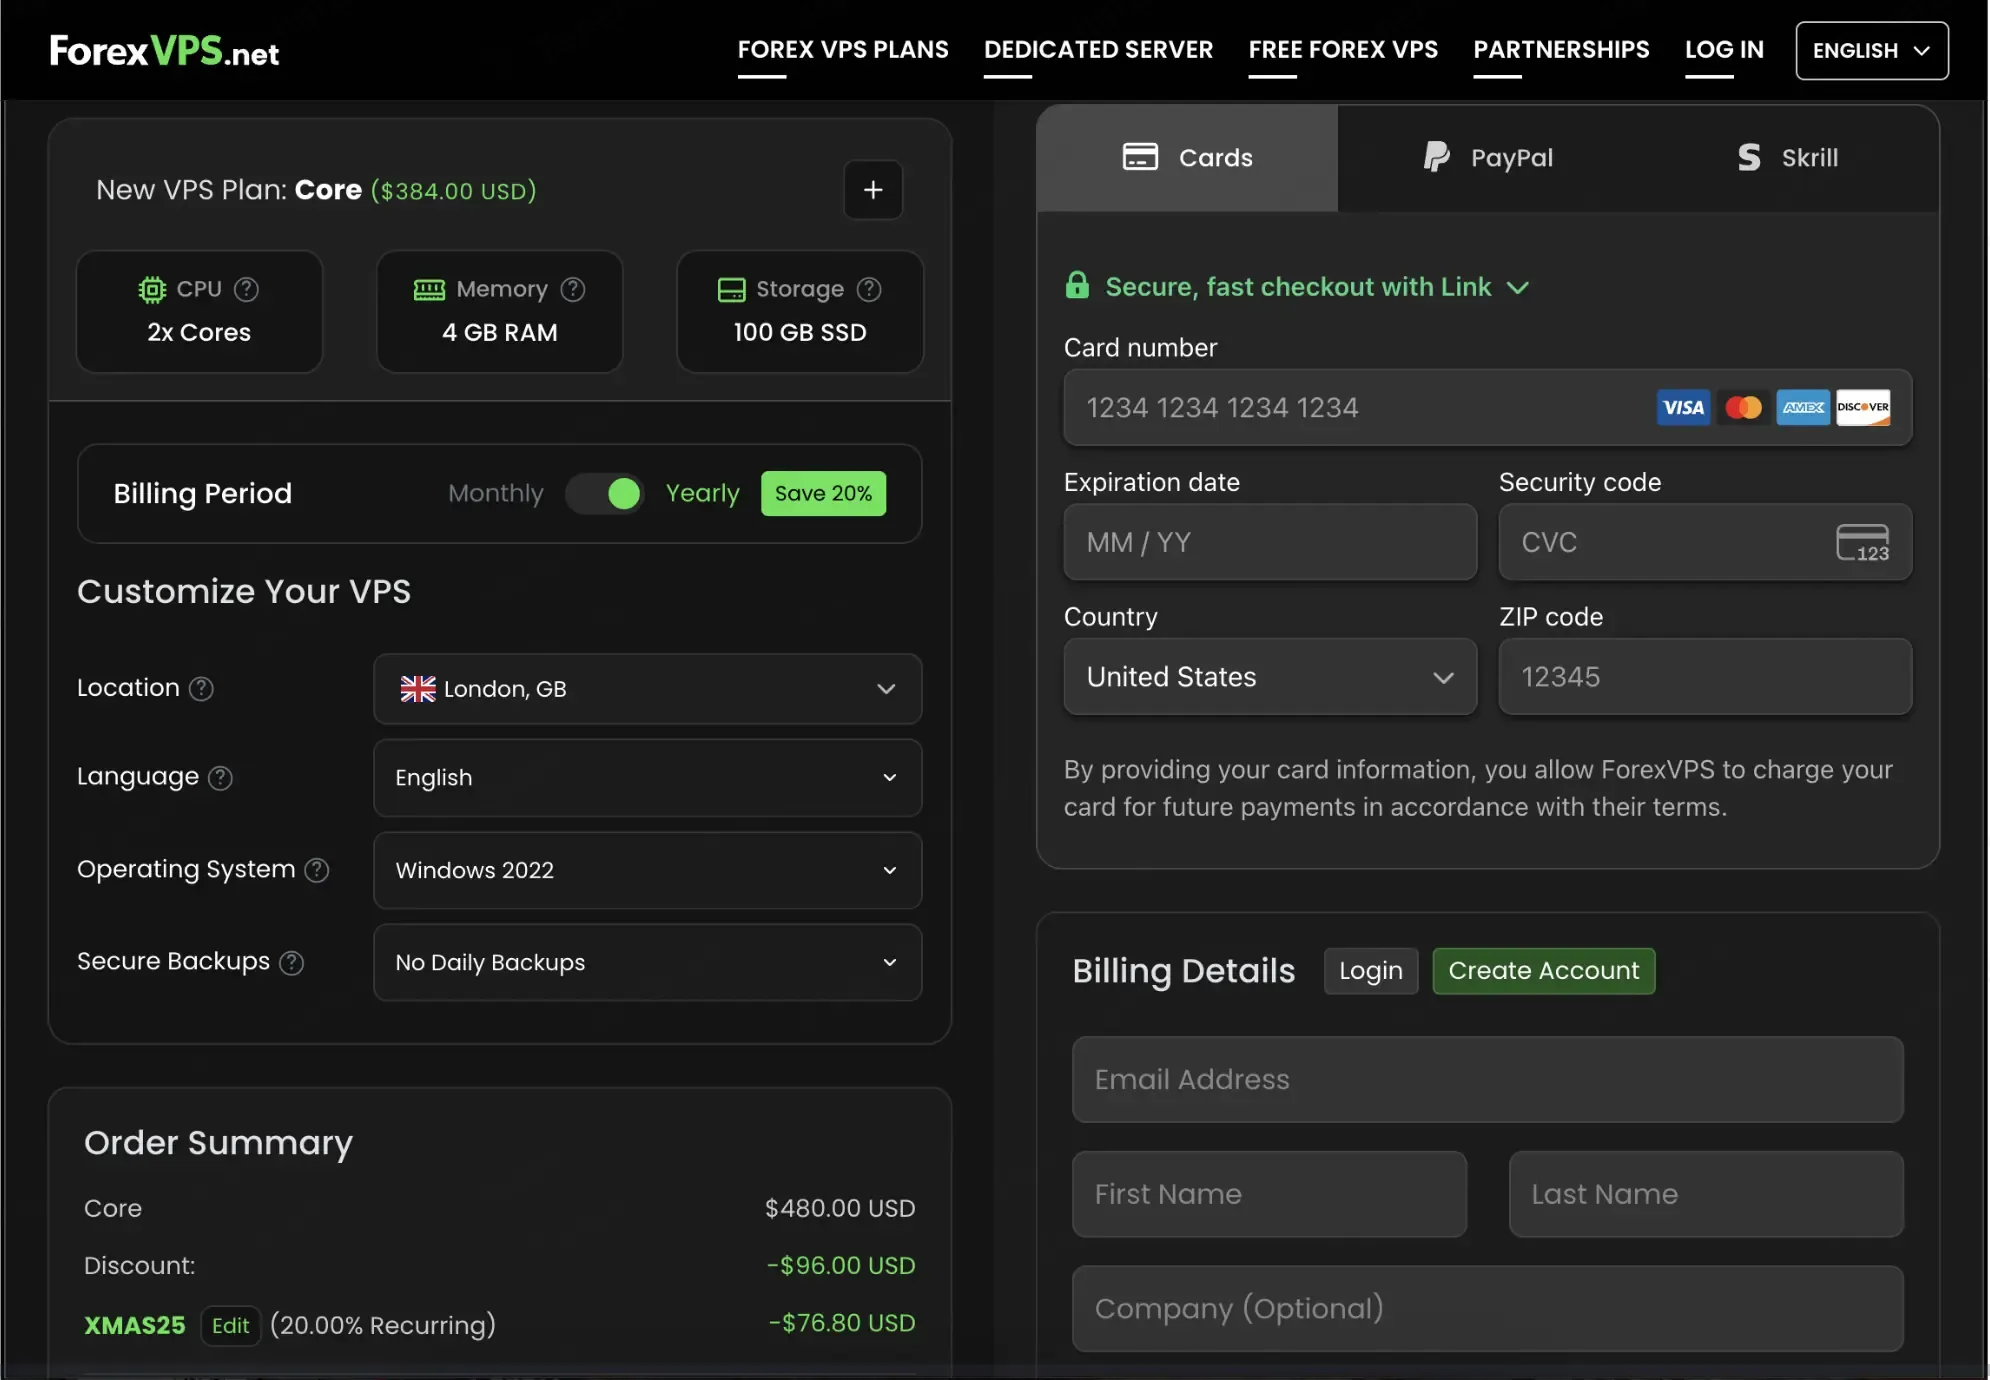Screen dimensions: 1990x1380
Task: Click the Skrill S logo icon
Action: pyautogui.click(x=1748, y=157)
